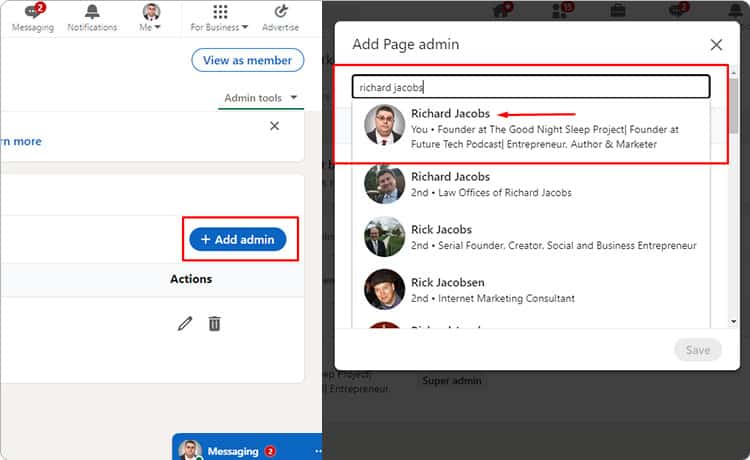Click the Add admin button
The image size is (750, 460).
[x=238, y=239]
